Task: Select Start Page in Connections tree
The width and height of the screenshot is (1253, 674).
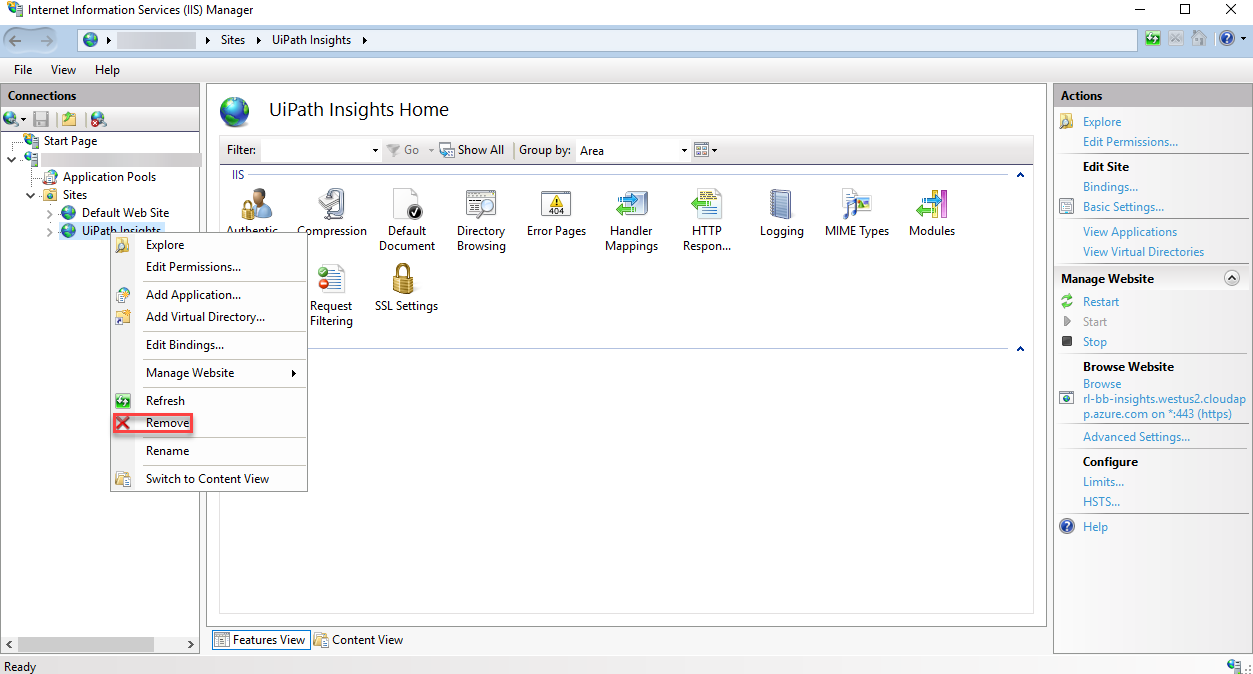Action: click(70, 141)
